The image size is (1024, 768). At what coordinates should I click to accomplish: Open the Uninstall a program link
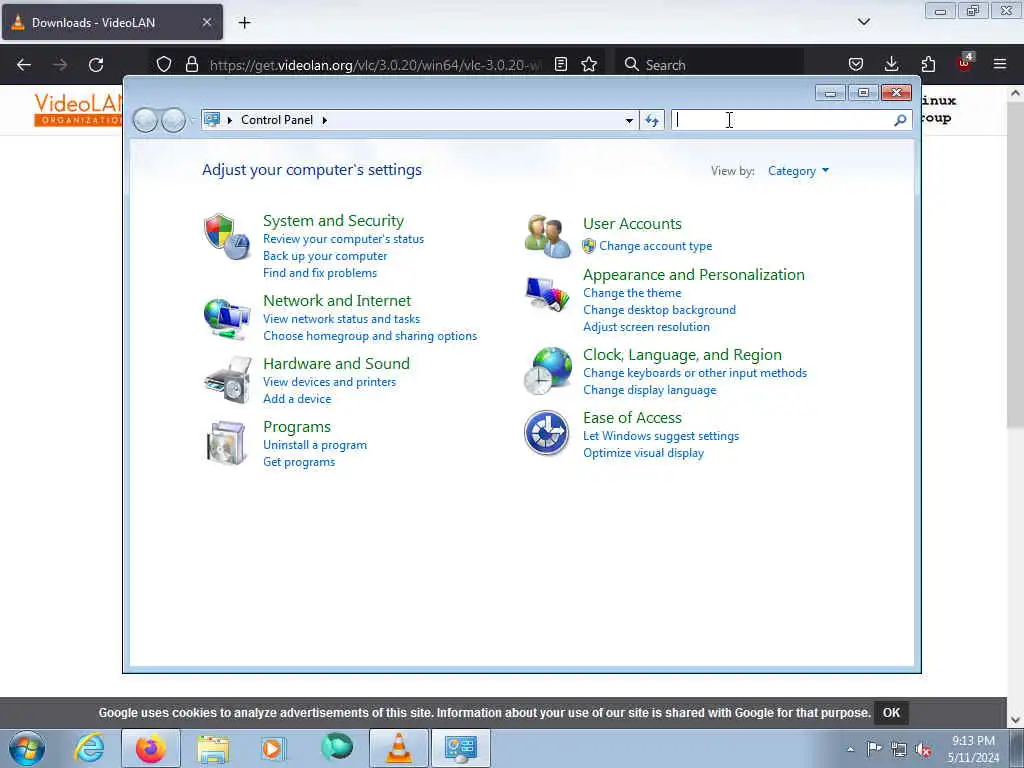(315, 445)
